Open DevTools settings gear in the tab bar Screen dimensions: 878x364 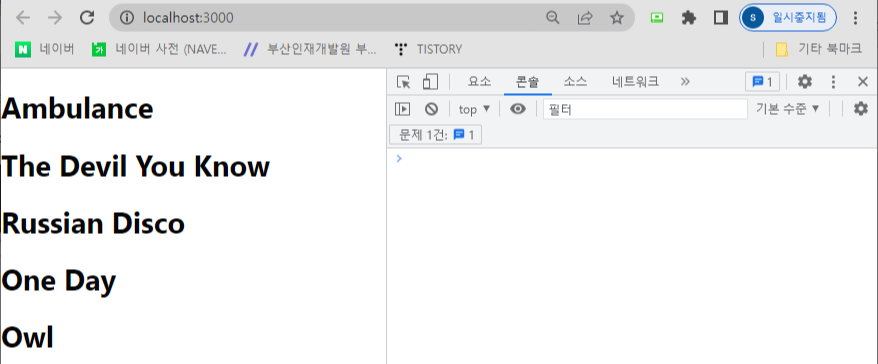click(x=805, y=82)
